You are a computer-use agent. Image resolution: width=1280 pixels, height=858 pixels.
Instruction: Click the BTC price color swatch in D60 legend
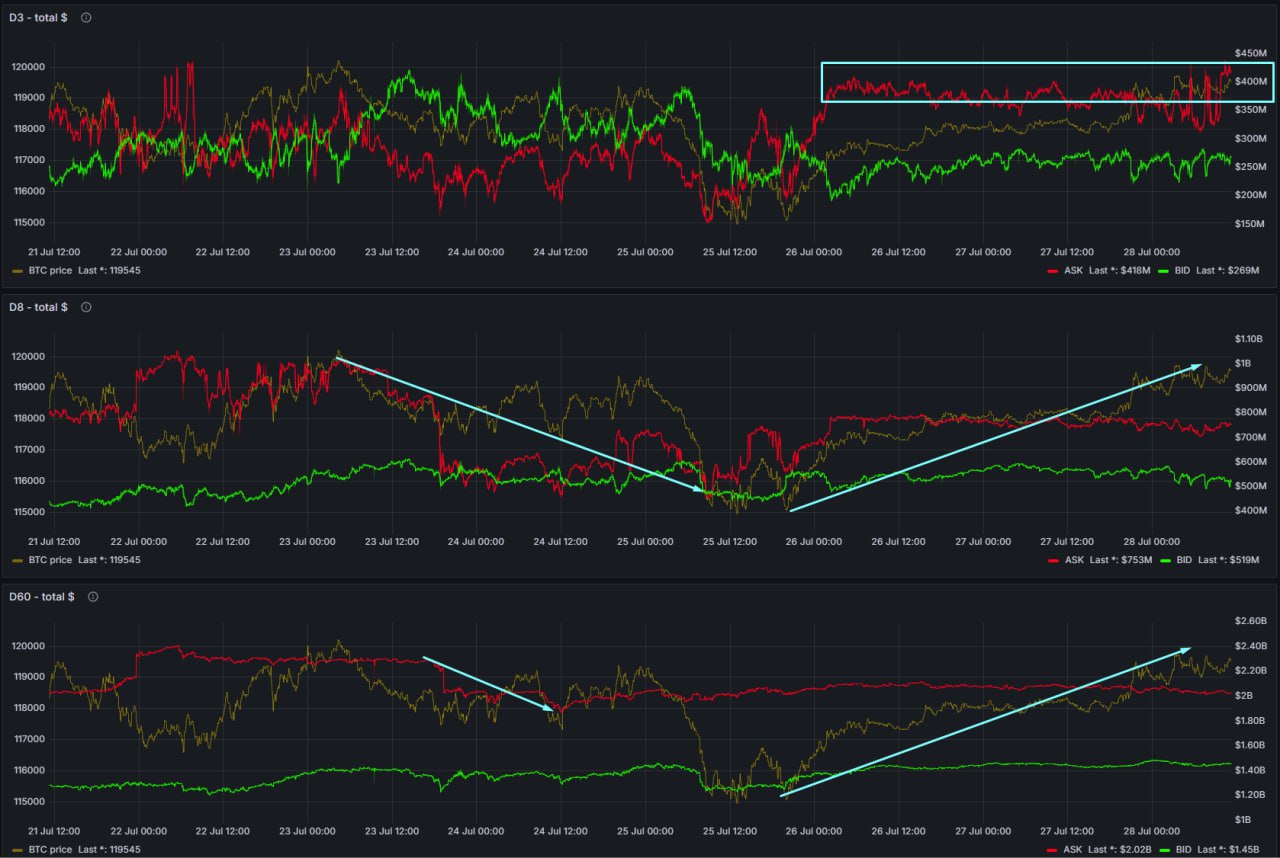(x=17, y=850)
